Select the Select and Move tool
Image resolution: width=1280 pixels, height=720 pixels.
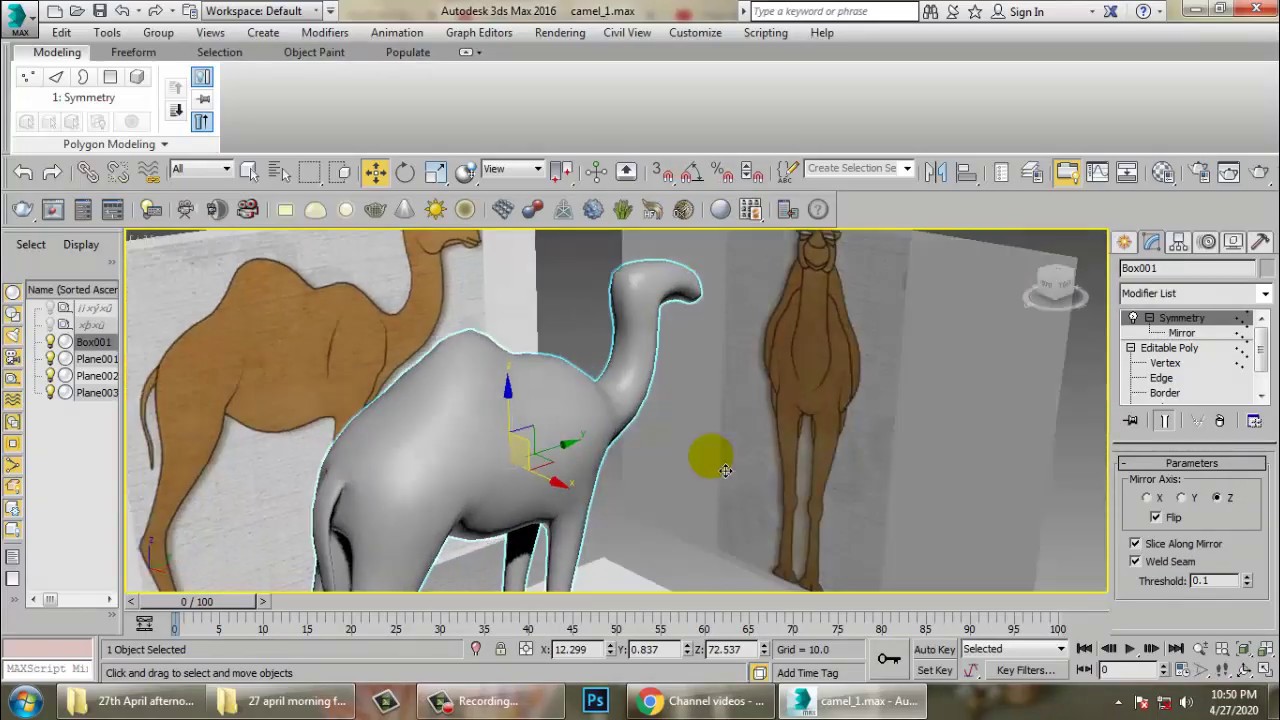(x=375, y=172)
